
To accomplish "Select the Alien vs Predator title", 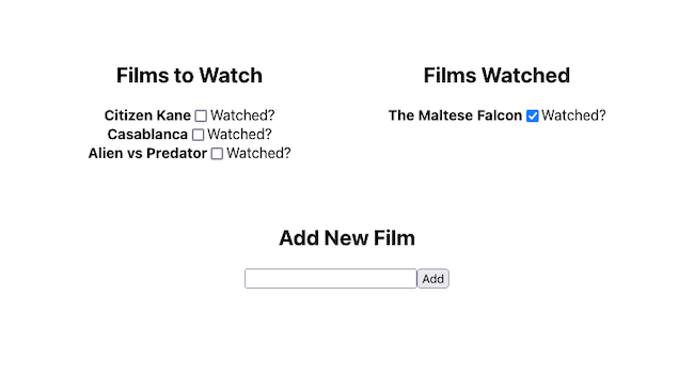I will [x=147, y=153].
